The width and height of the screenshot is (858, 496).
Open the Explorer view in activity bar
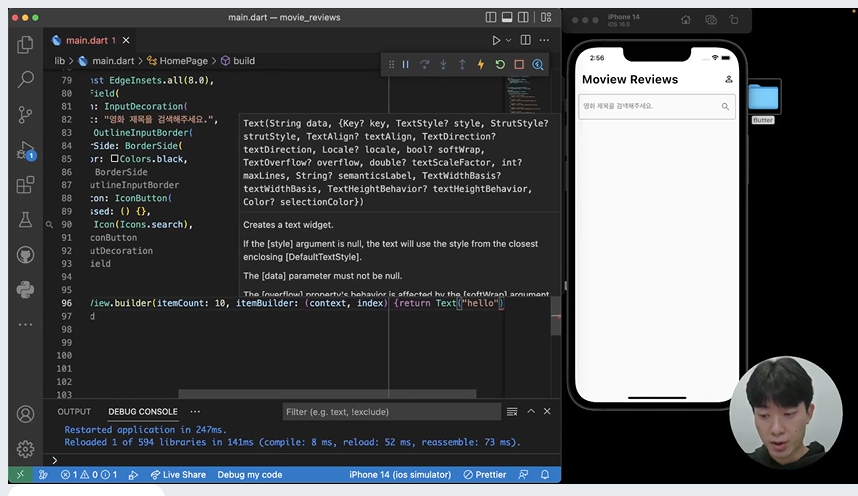tap(25, 44)
